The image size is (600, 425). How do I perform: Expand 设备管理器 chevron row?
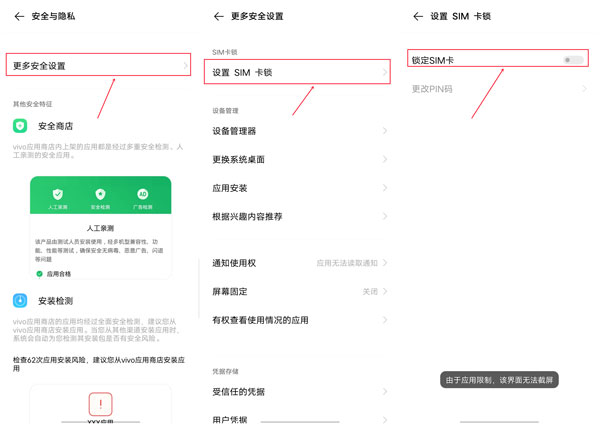[x=297, y=131]
